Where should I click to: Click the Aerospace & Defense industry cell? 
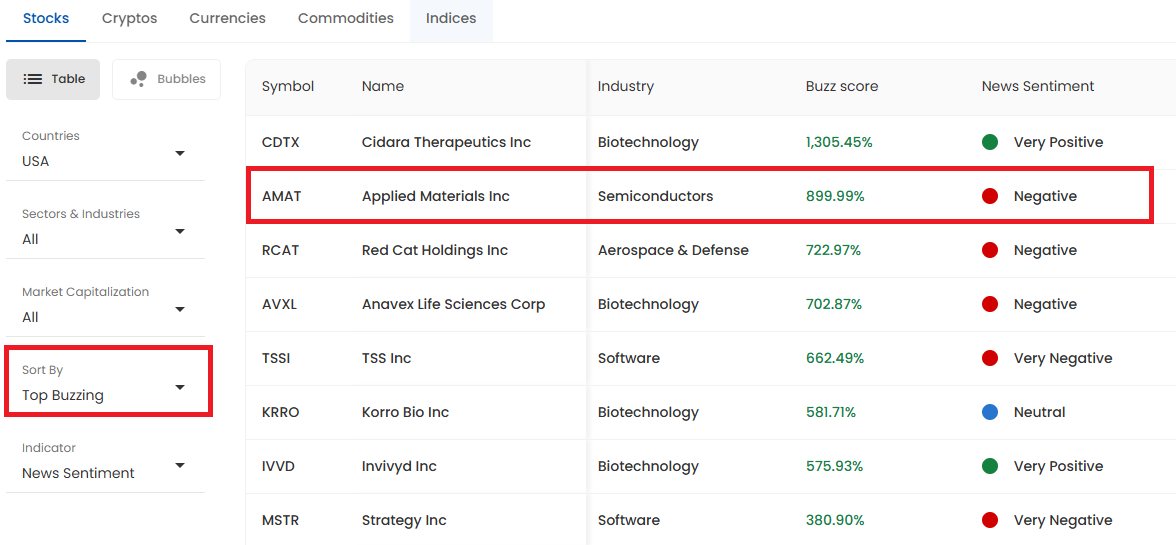pos(673,250)
